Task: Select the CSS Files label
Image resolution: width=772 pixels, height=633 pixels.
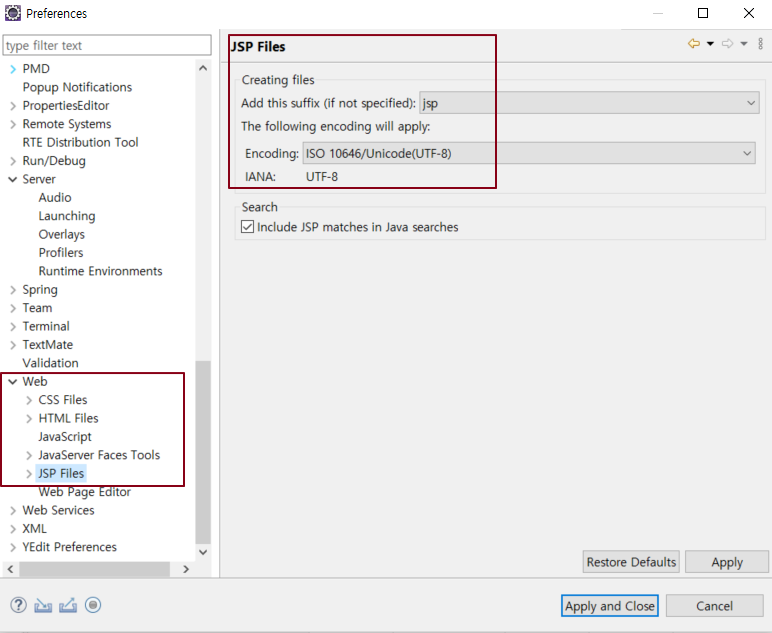Action: (x=63, y=400)
